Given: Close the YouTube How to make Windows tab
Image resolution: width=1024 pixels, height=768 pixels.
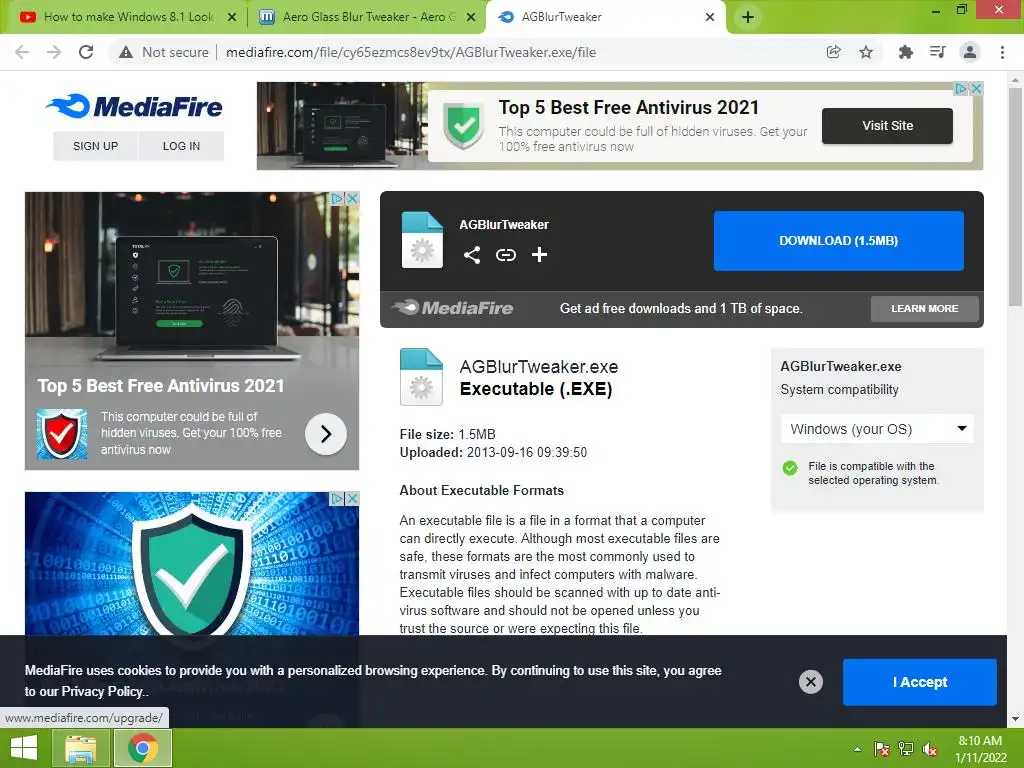Looking at the screenshot, I should pos(231,18).
